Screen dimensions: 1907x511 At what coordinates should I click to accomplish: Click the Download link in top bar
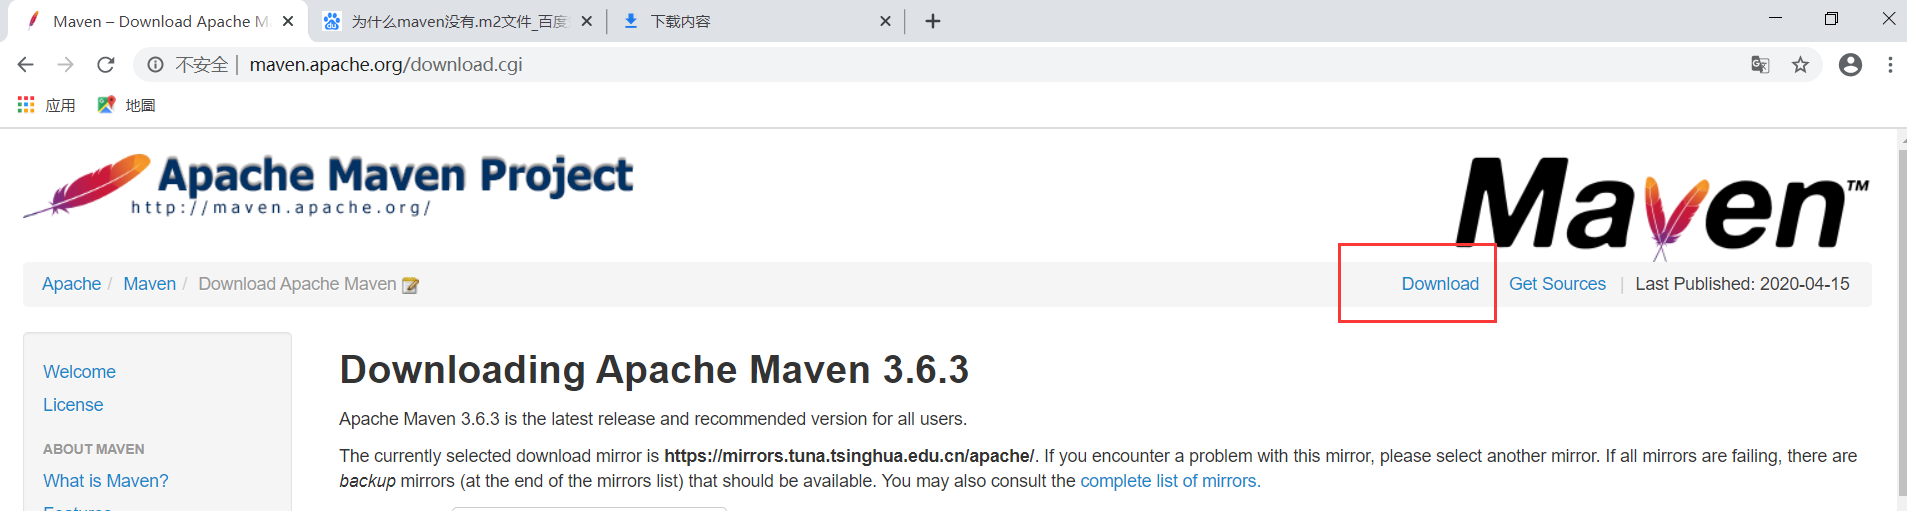(x=1440, y=284)
